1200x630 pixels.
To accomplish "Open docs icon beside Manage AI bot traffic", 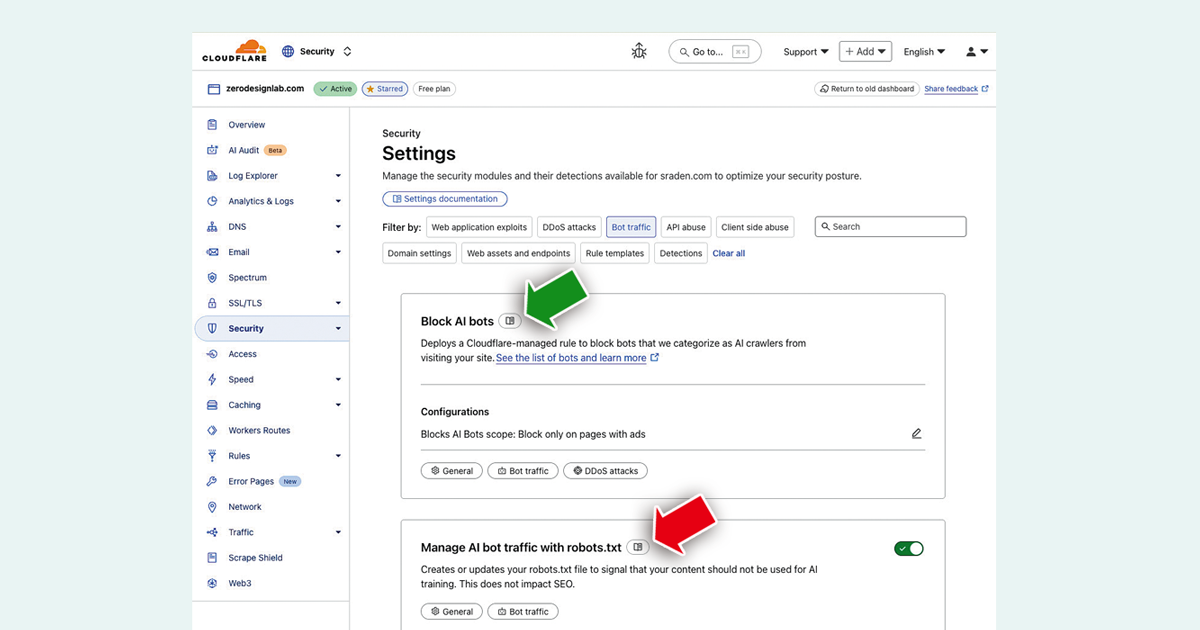I will click(638, 547).
